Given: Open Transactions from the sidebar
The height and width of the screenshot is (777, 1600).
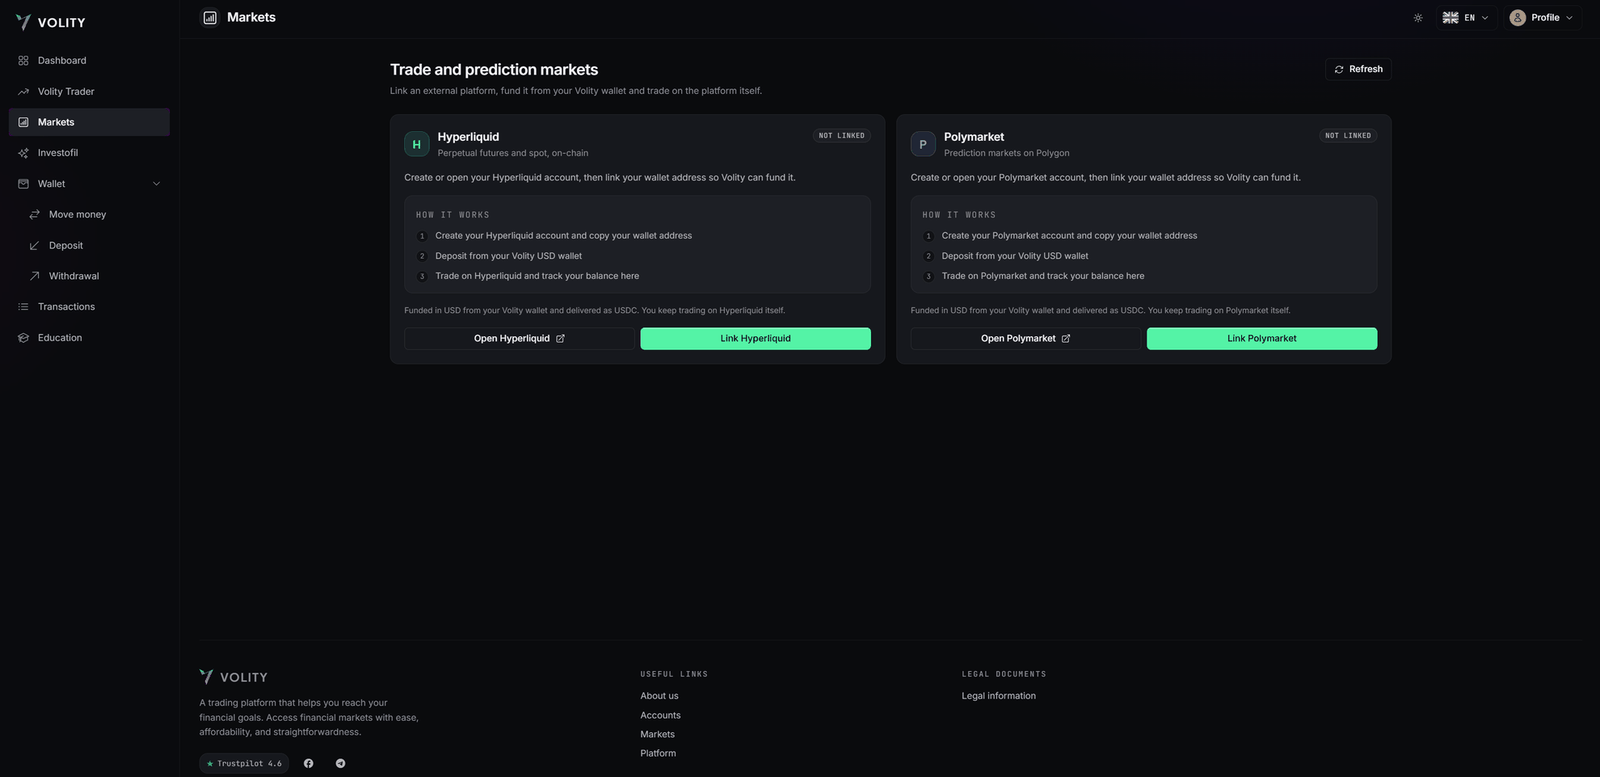Looking at the screenshot, I should [89, 307].
